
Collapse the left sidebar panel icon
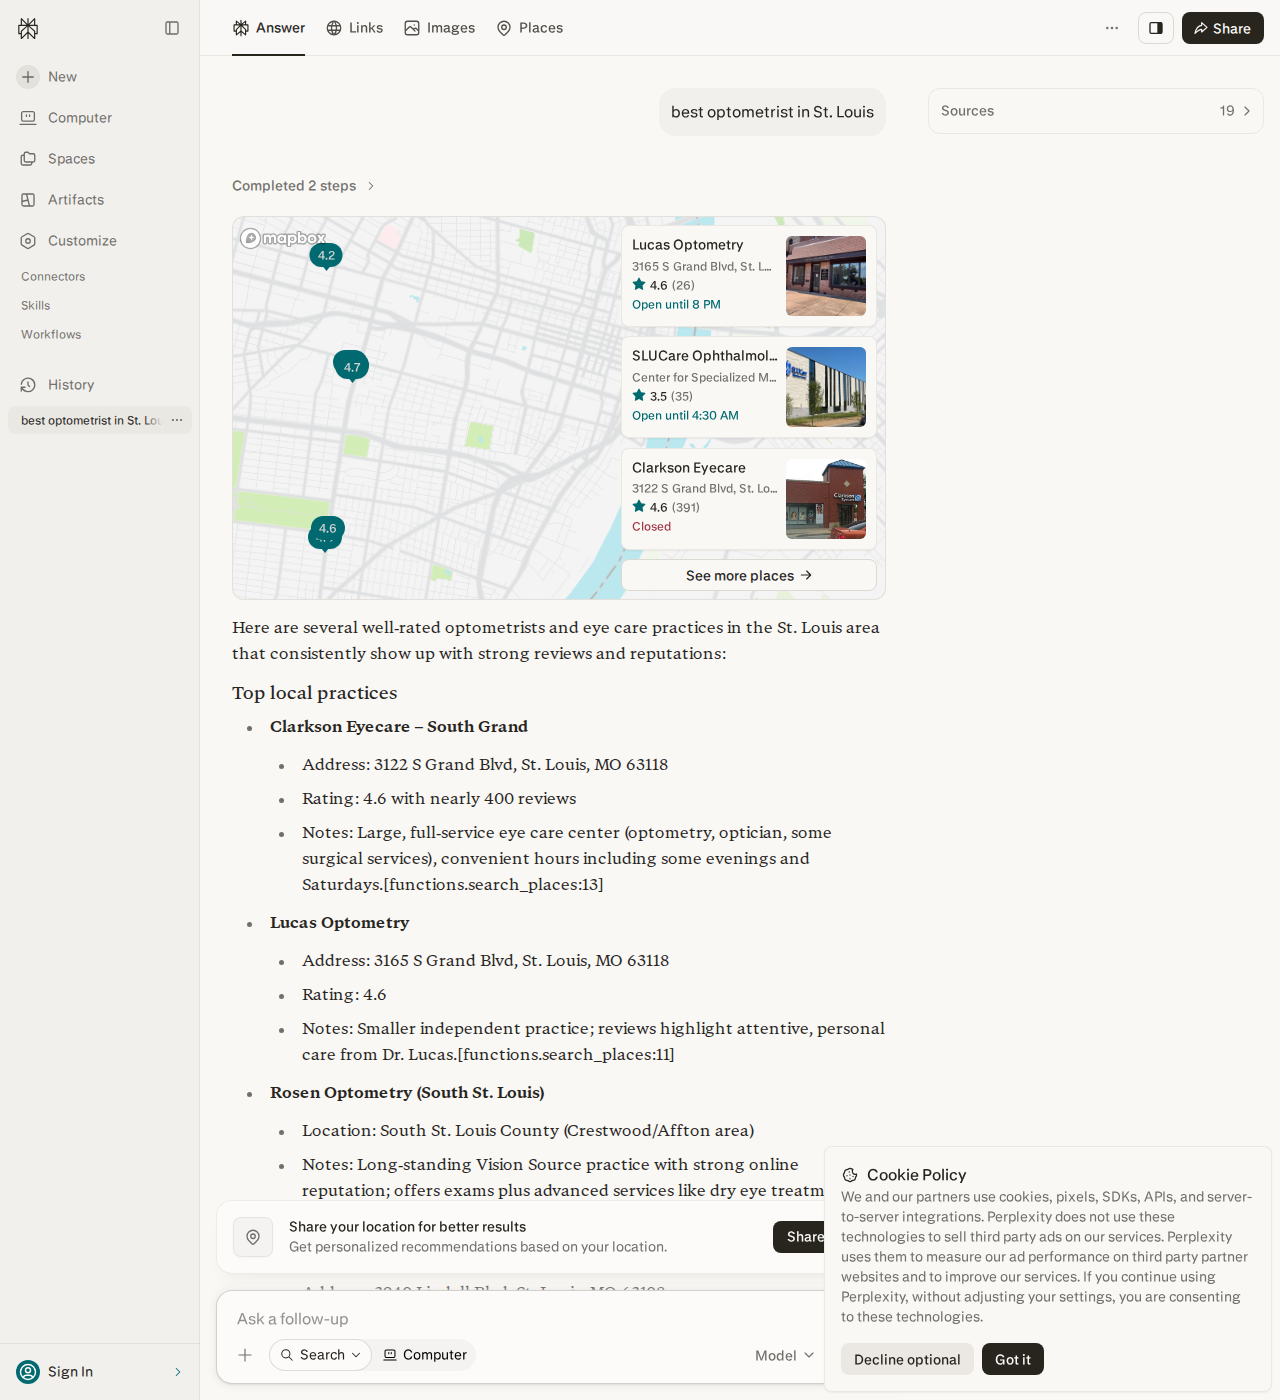tap(172, 28)
